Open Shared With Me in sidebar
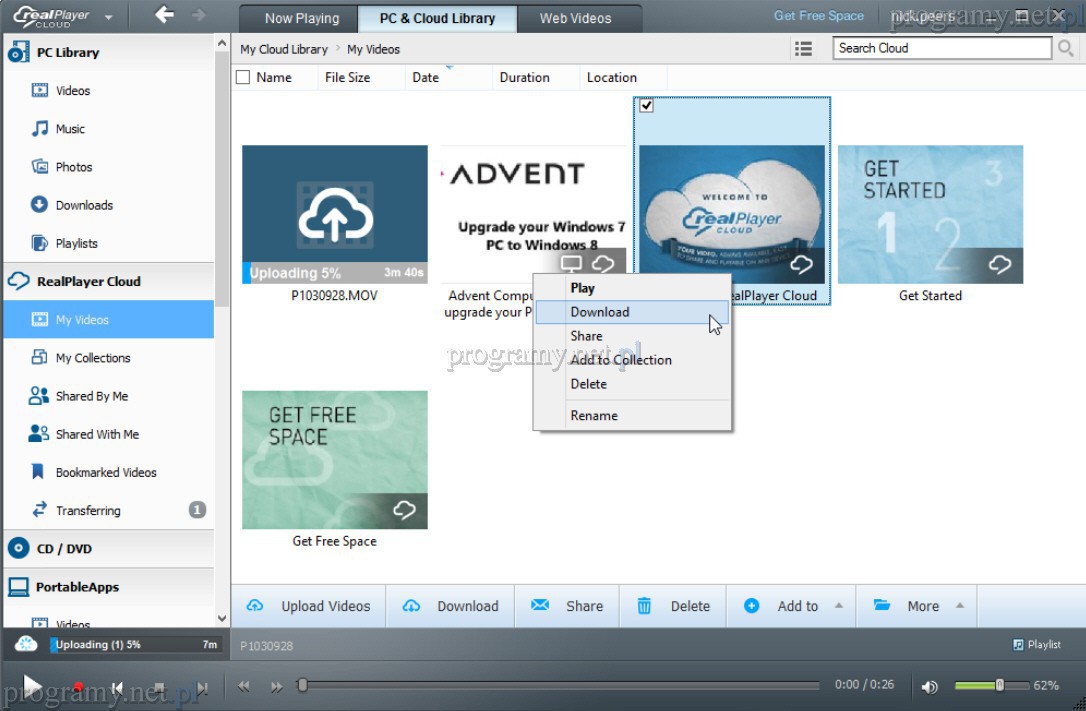1086x711 pixels. (x=97, y=434)
